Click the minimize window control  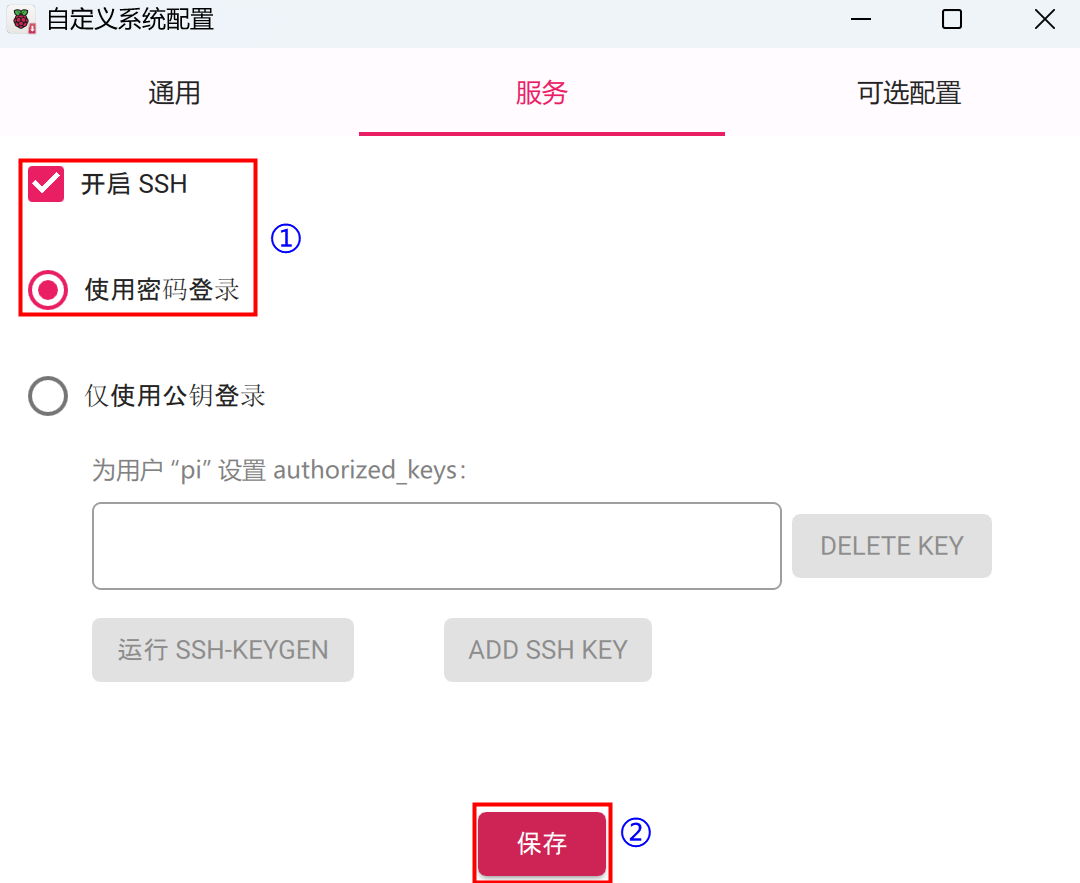pos(860,19)
